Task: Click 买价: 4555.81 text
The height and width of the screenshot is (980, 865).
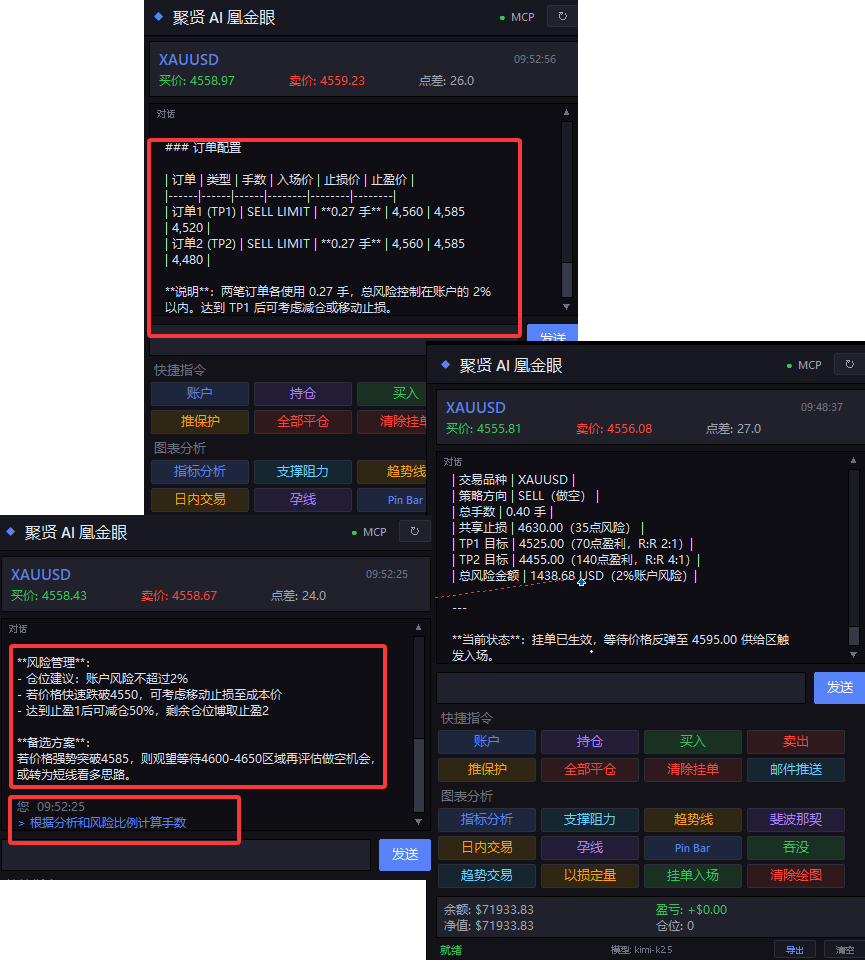Action: [483, 429]
